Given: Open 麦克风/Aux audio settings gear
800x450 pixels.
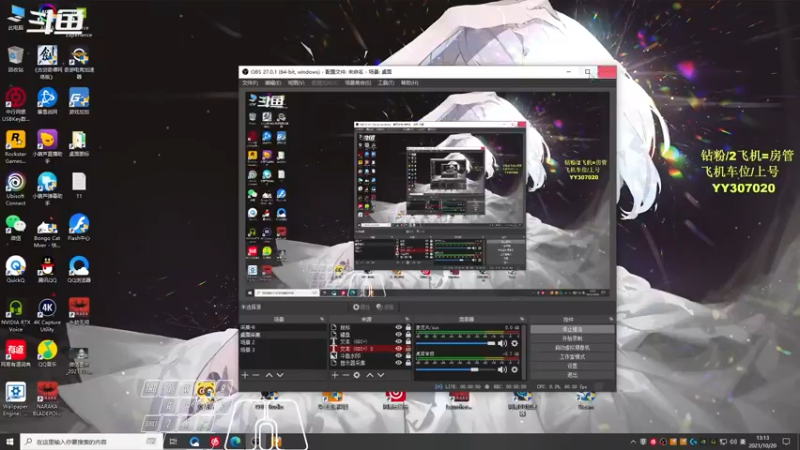Looking at the screenshot, I should pos(514,343).
